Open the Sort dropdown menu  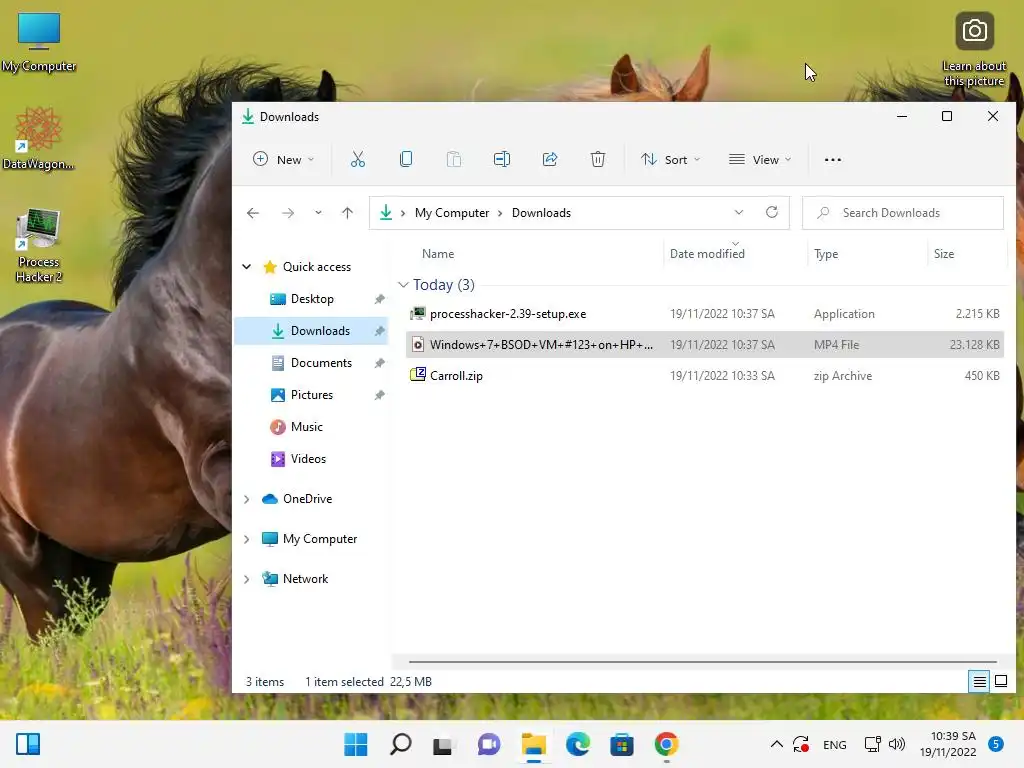(x=671, y=159)
